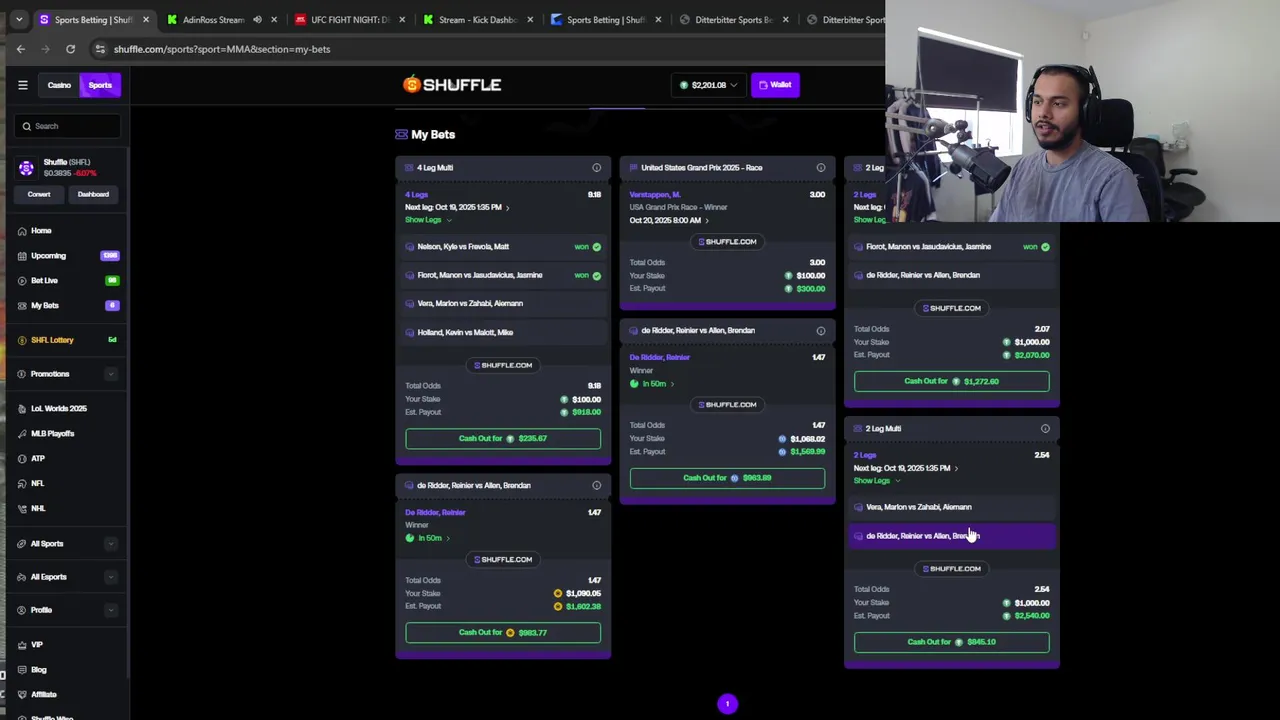This screenshot has width=1280, height=720.
Task: Open the tab search dropdown arrow
Action: coord(18,20)
